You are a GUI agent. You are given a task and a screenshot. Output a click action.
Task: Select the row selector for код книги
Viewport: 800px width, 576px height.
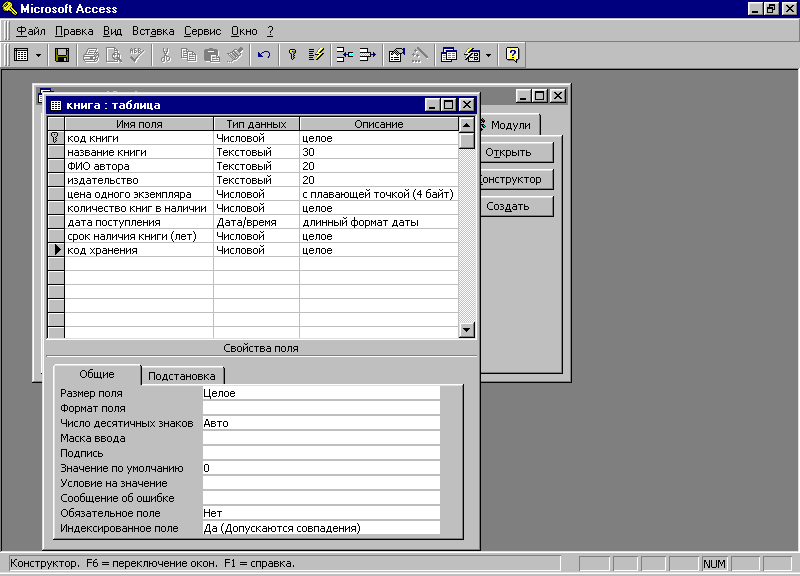(56, 138)
